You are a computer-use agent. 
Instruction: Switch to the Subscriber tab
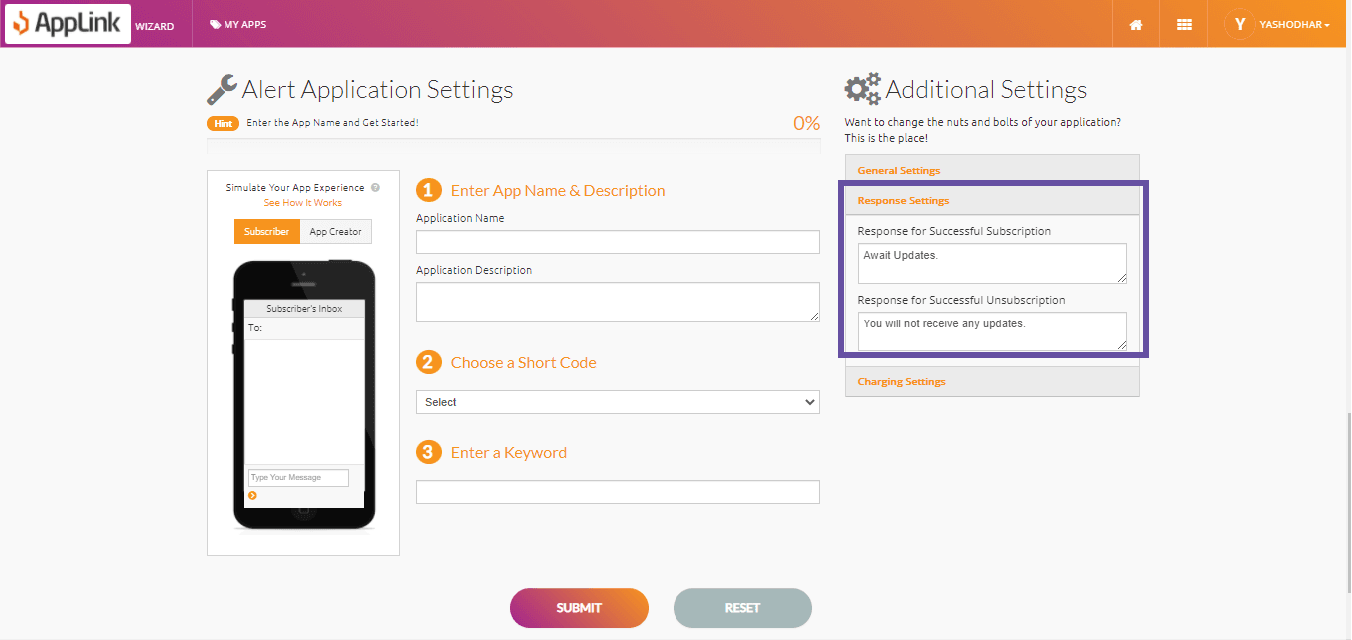tap(266, 231)
